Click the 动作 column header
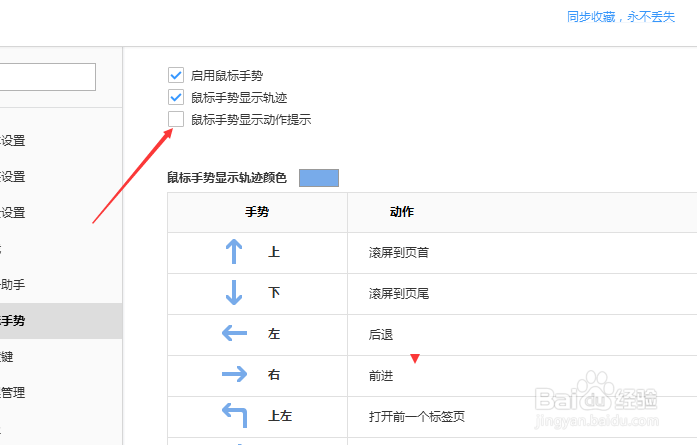 pos(402,212)
